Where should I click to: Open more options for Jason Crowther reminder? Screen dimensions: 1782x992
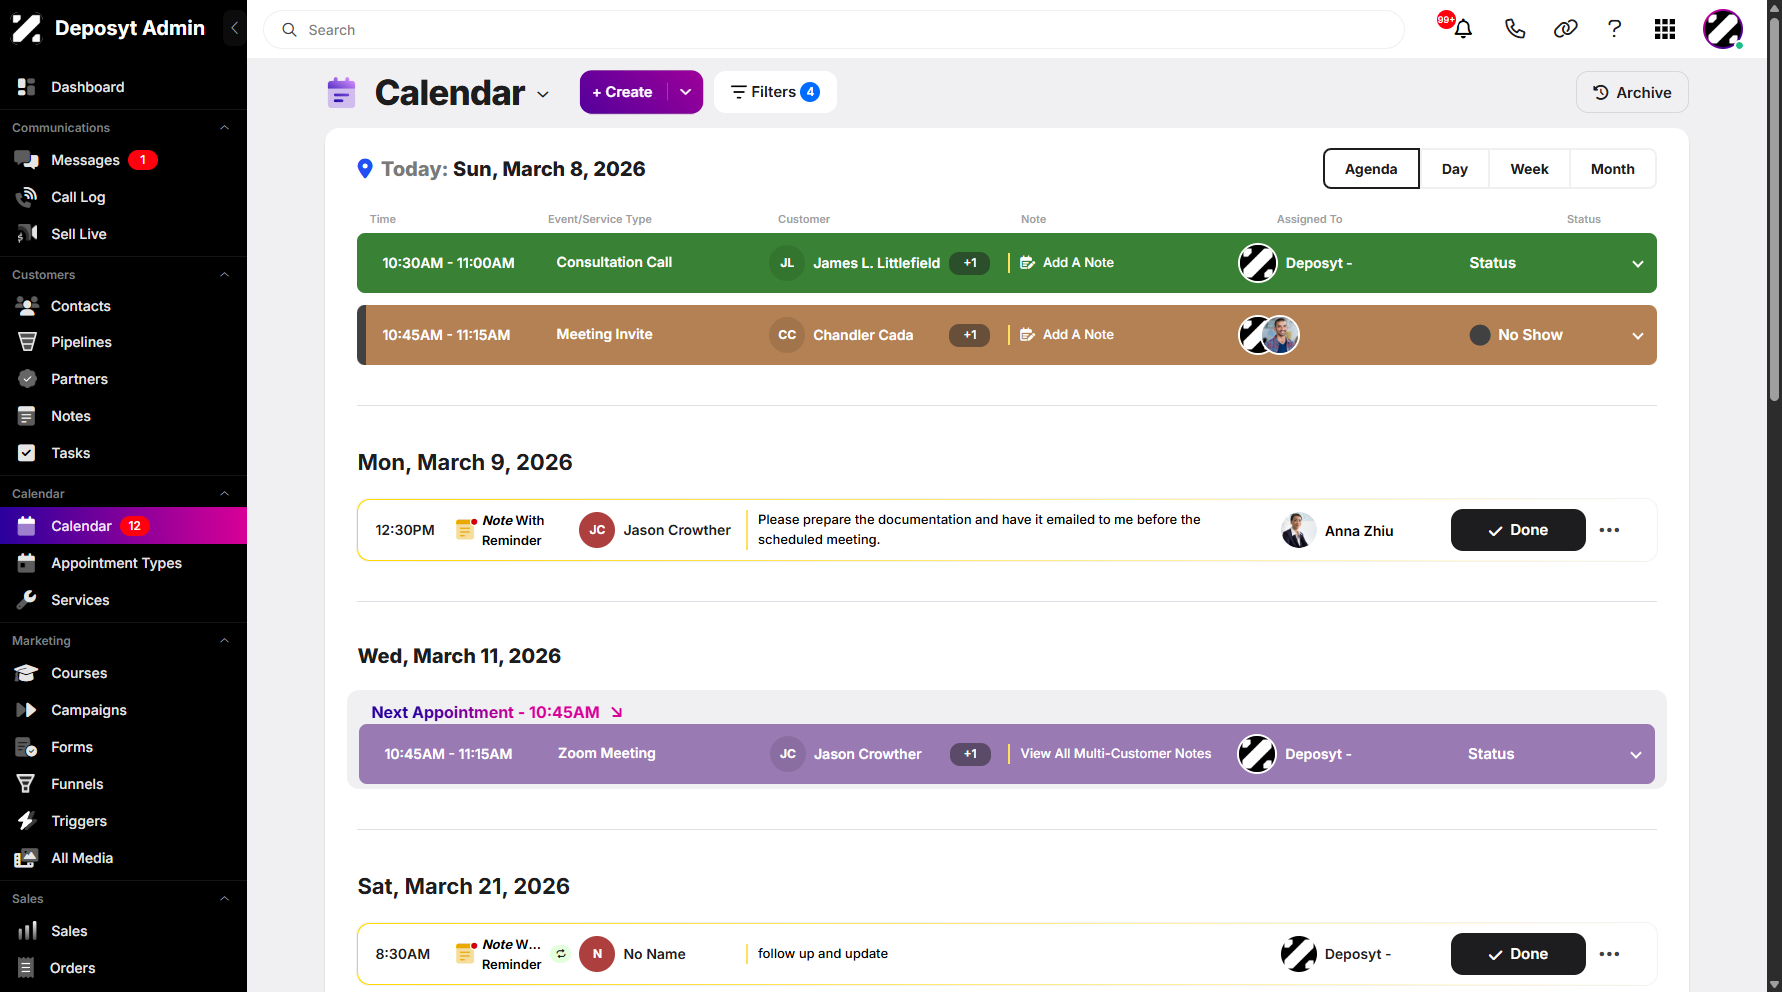coord(1609,530)
